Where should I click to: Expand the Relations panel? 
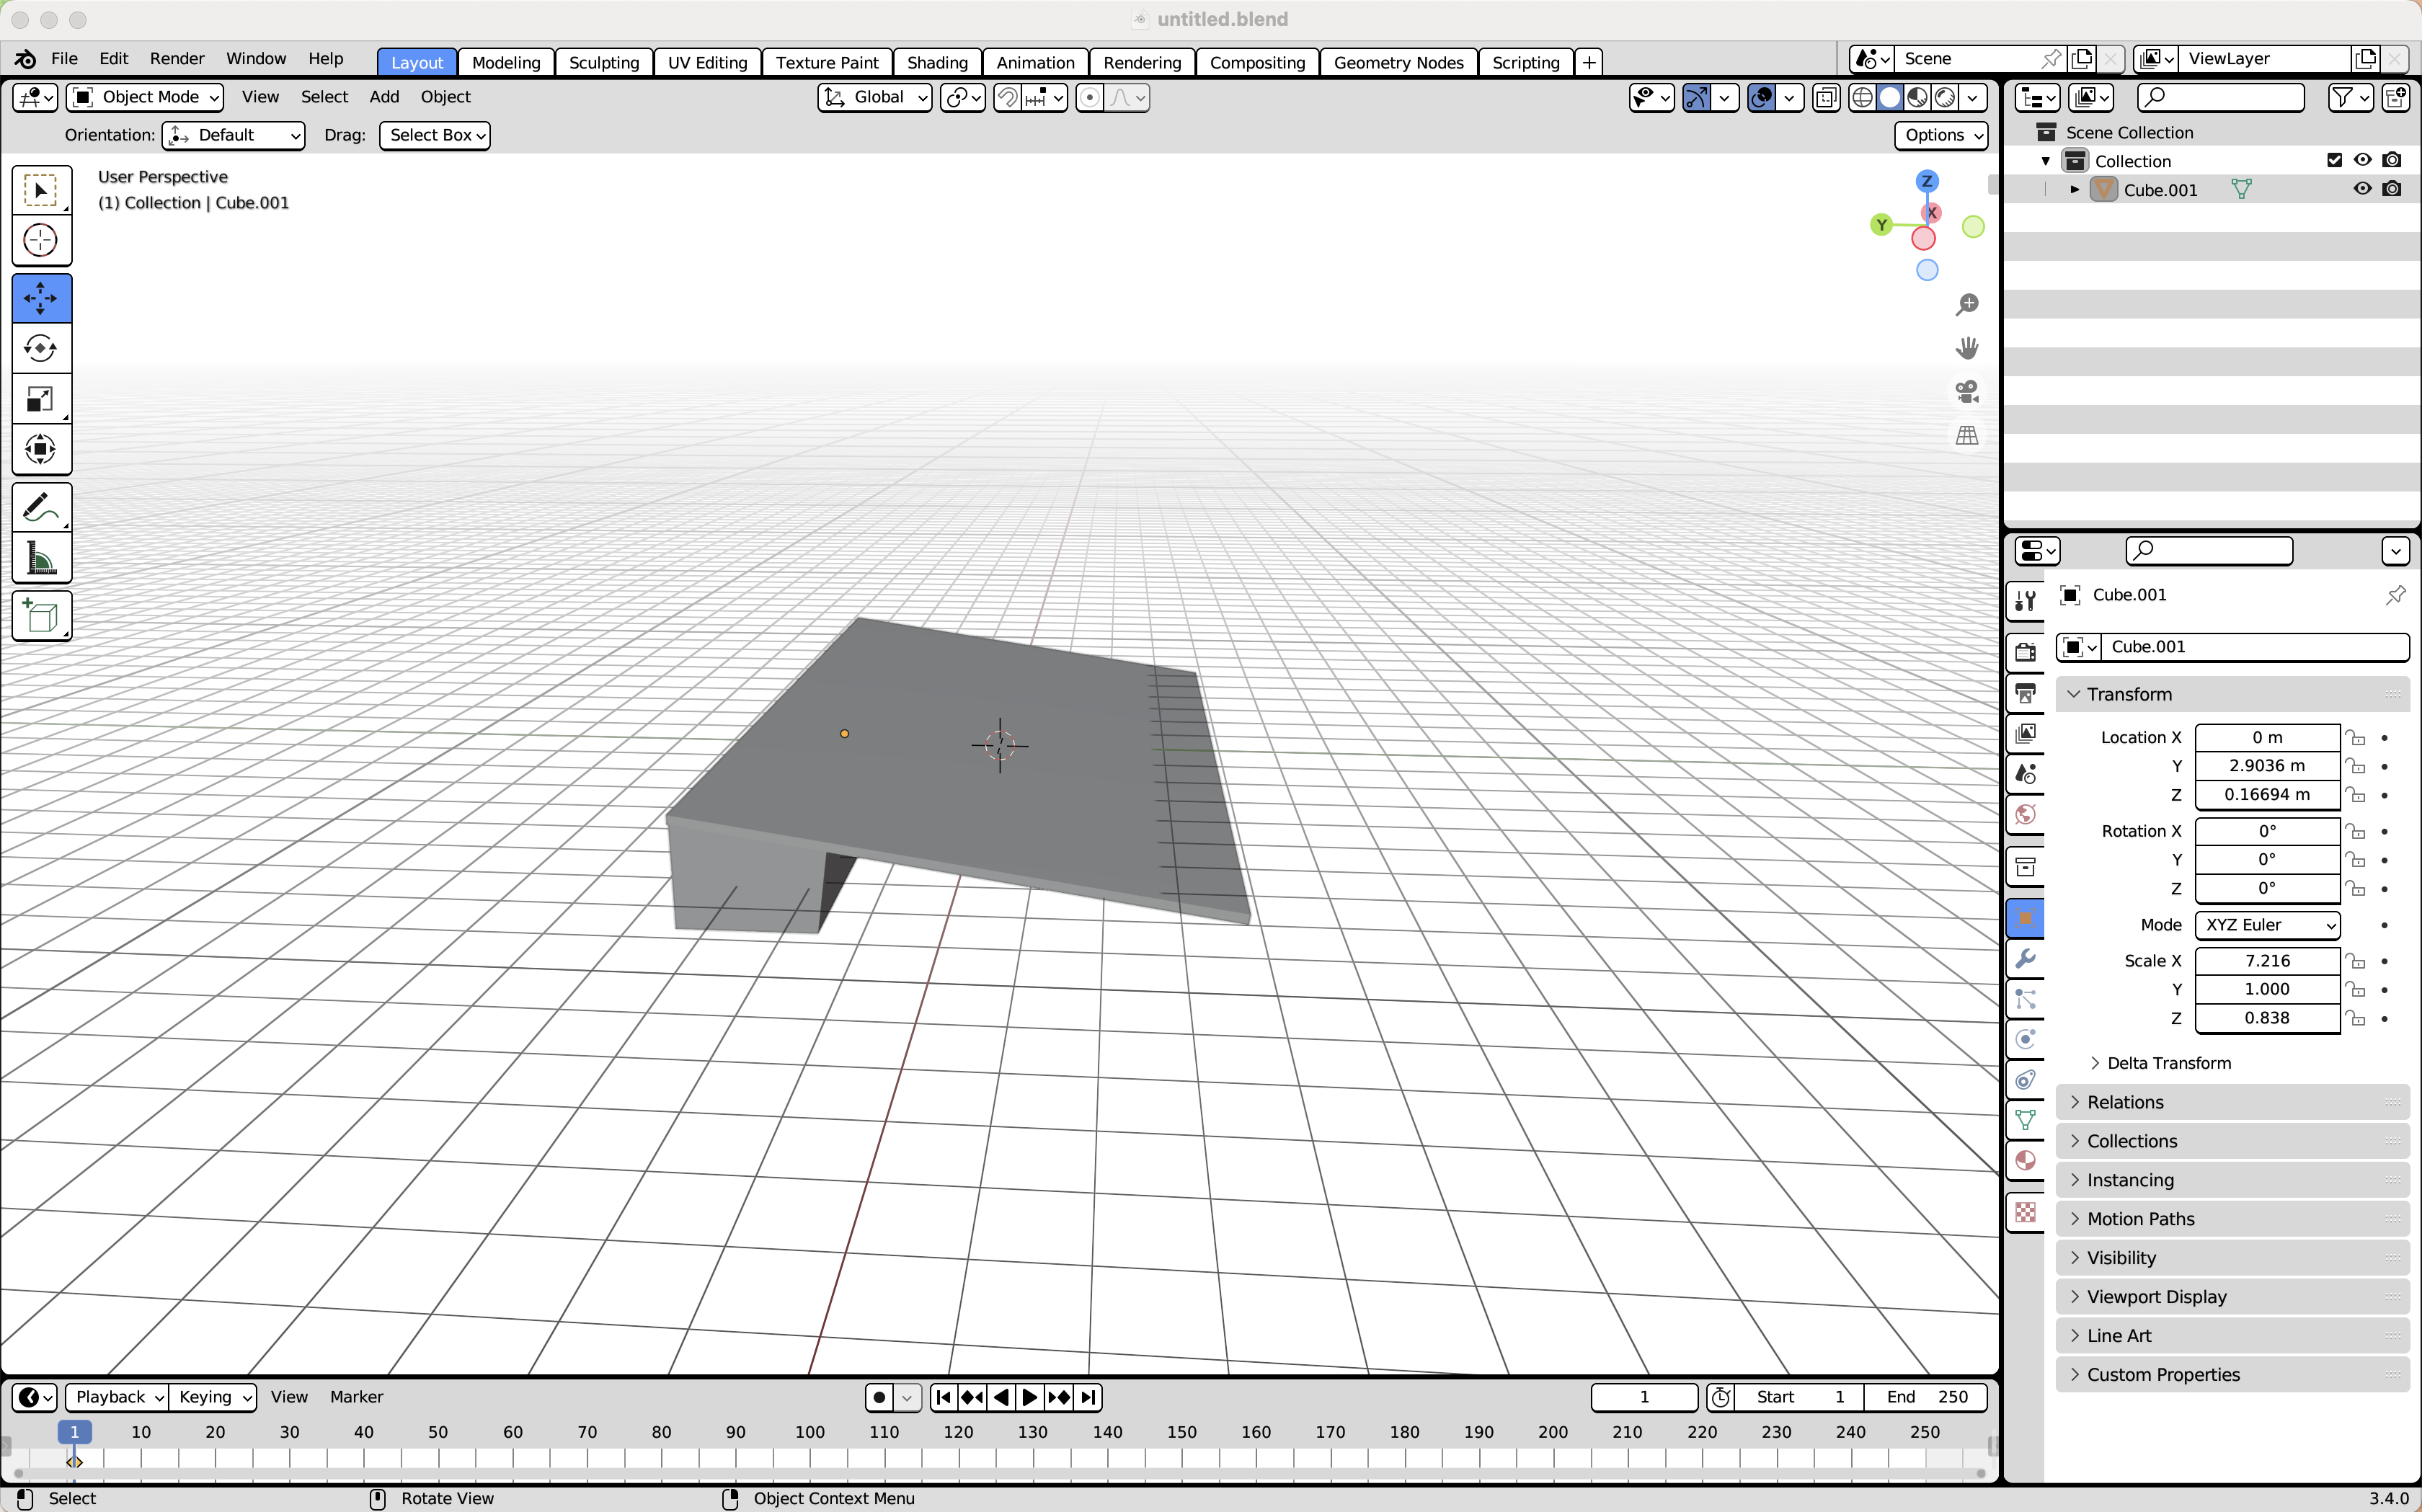click(2232, 1102)
